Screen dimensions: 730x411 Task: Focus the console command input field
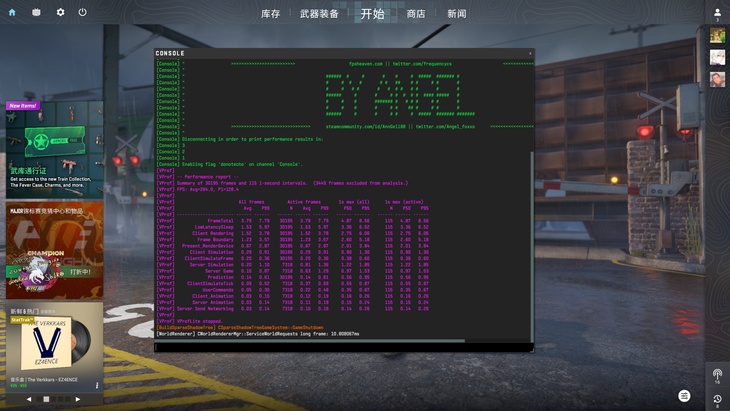[344, 347]
